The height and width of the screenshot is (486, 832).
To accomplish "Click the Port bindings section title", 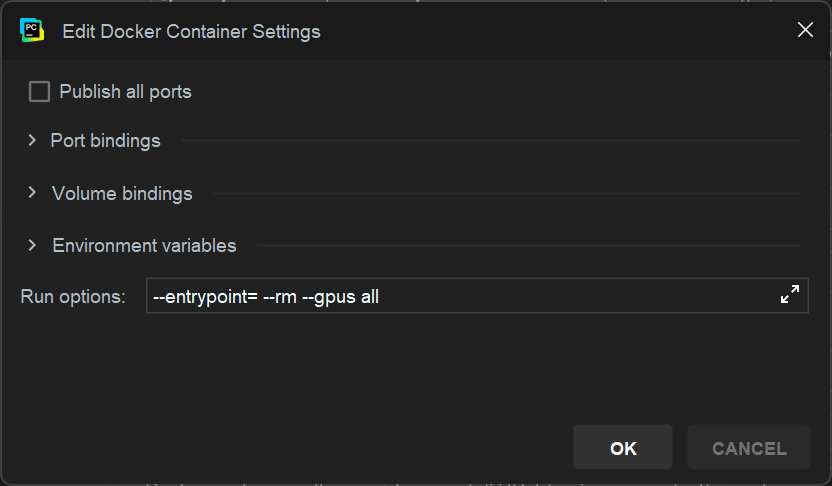I will [105, 141].
